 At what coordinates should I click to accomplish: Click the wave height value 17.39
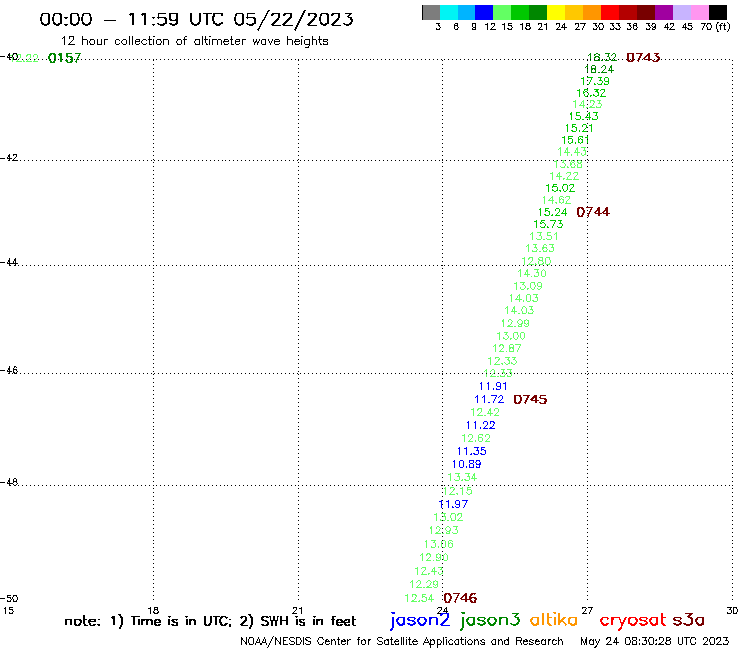595,81
